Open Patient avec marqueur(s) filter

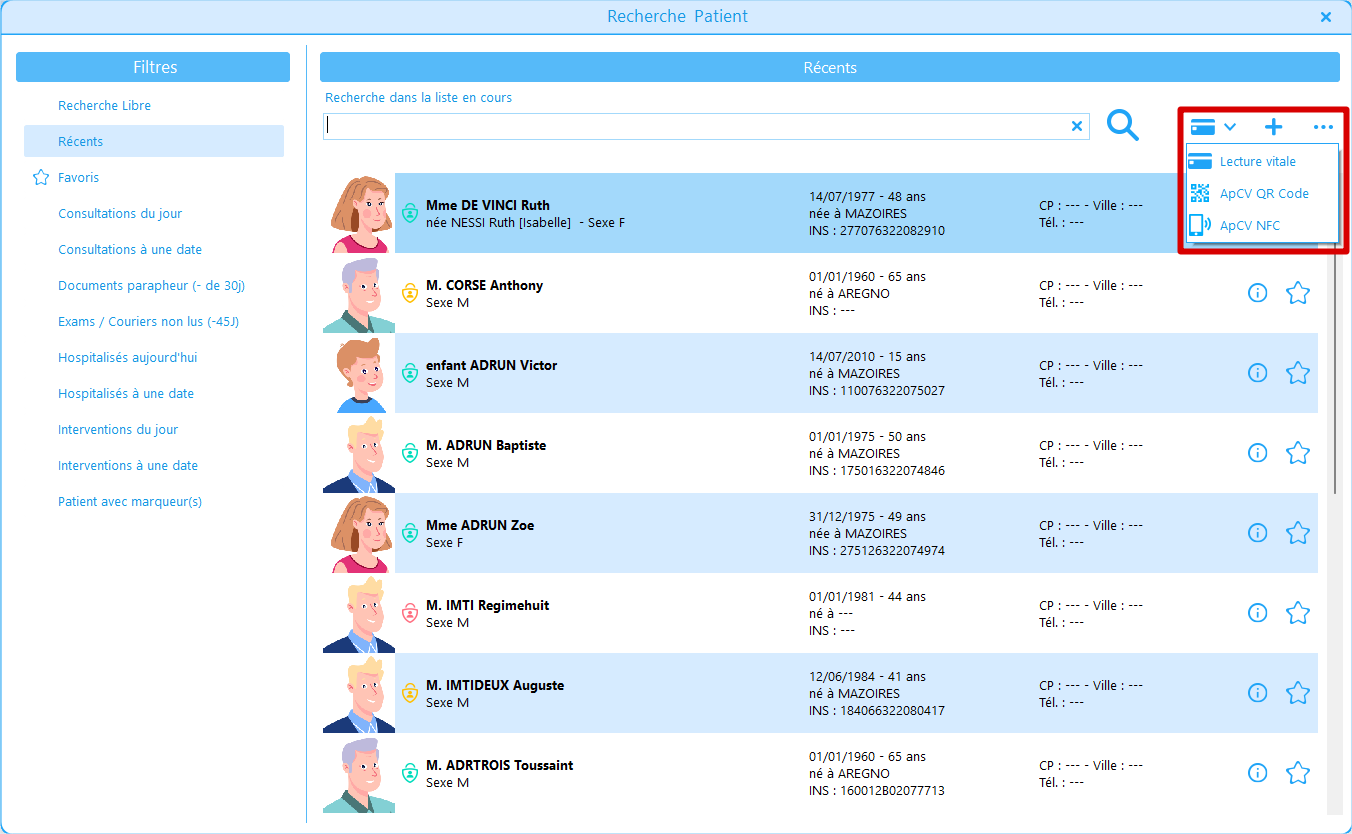pyautogui.click(x=130, y=502)
